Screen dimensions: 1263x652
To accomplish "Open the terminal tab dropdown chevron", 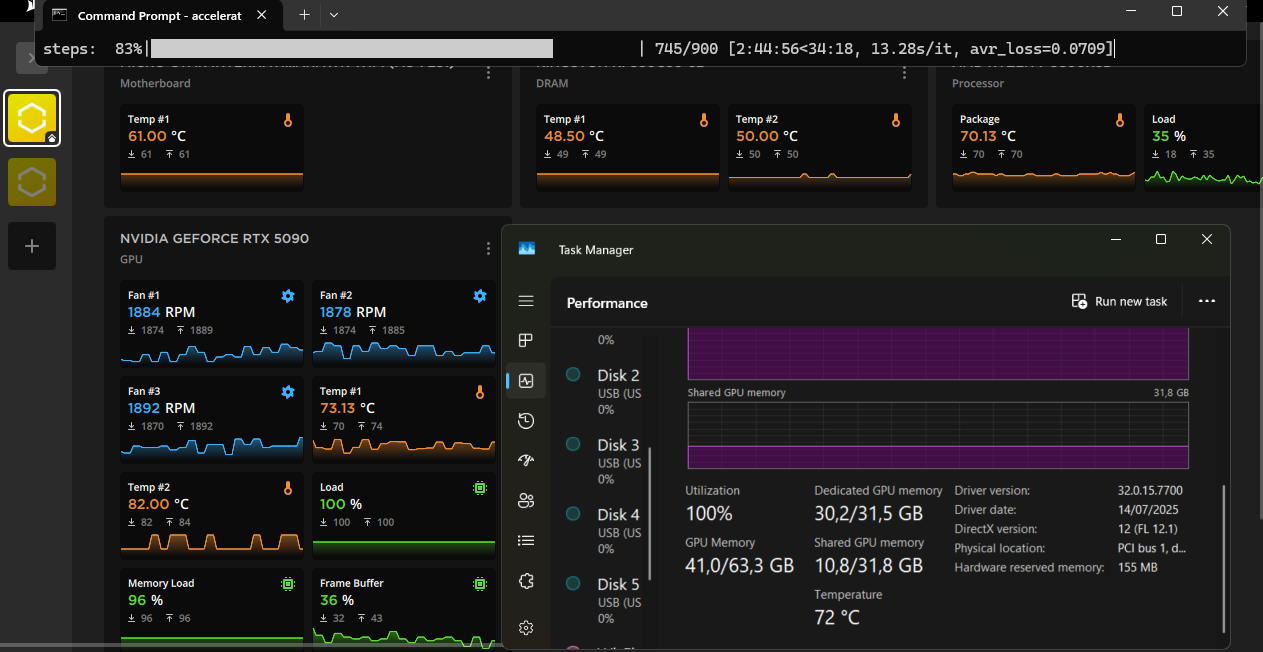I will click(334, 15).
